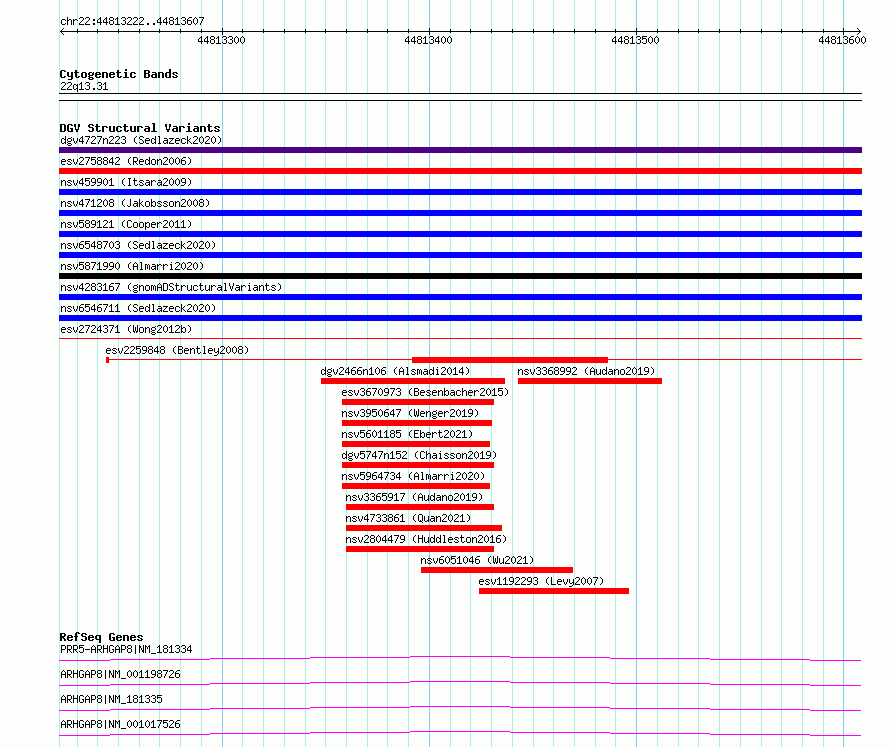The image size is (890, 747).
Task: Open esv2758842 (Redon2006) variant label
Action: click(x=126, y=161)
